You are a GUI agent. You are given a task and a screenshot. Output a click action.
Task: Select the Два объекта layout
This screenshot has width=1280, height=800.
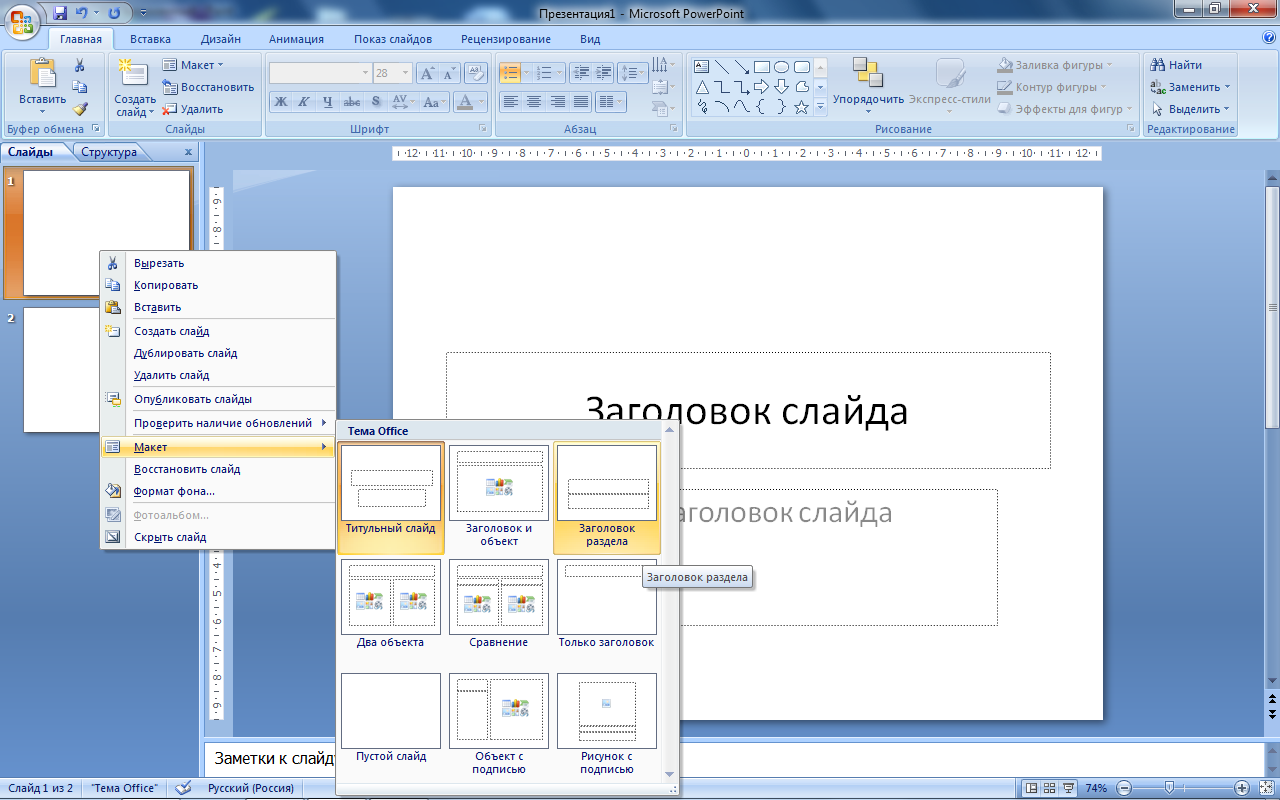(391, 604)
